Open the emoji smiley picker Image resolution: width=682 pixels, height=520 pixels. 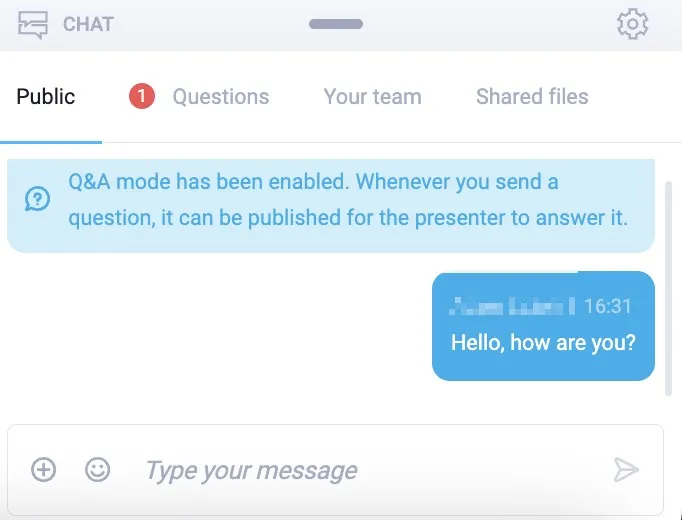[x=97, y=470]
